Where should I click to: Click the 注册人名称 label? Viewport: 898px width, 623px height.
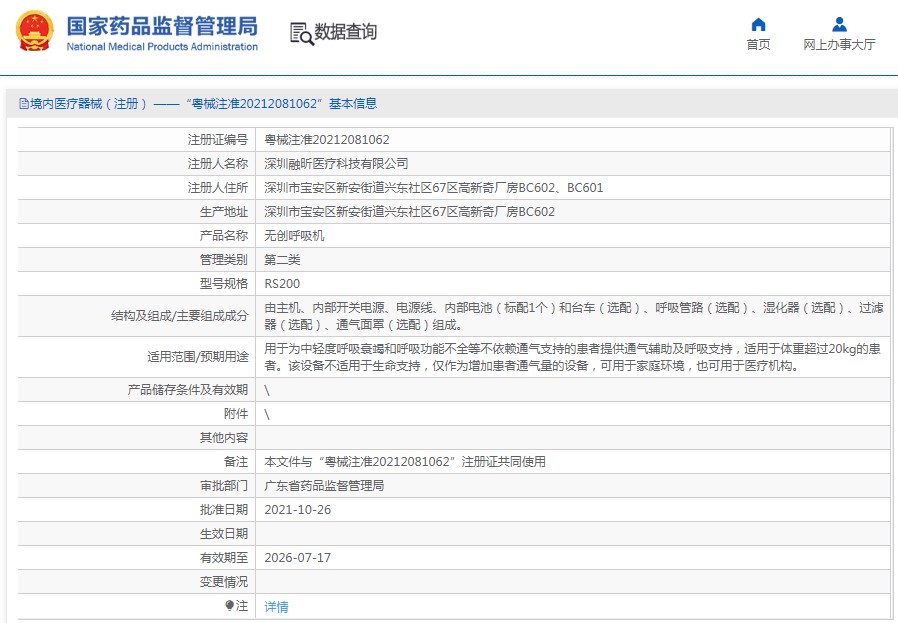[218, 164]
